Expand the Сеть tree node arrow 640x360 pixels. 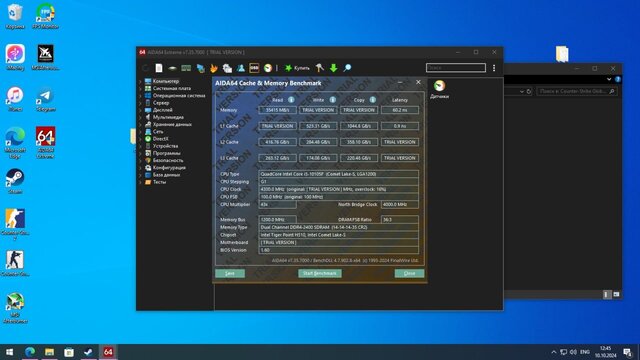point(140,132)
